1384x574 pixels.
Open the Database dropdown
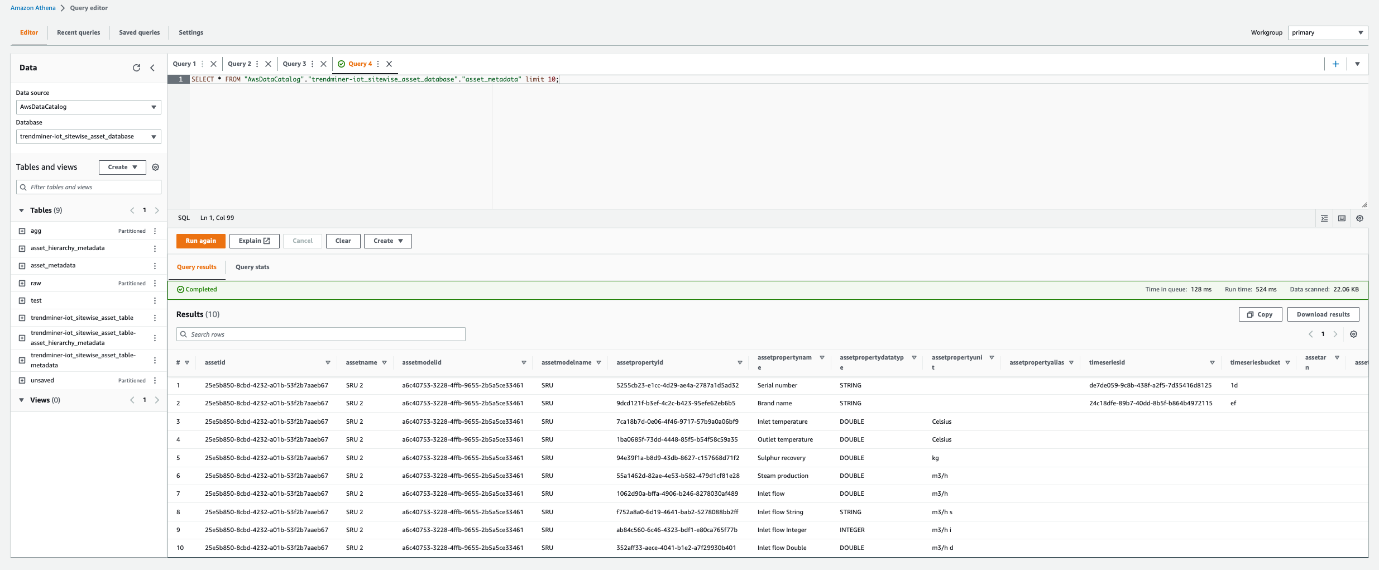88,137
